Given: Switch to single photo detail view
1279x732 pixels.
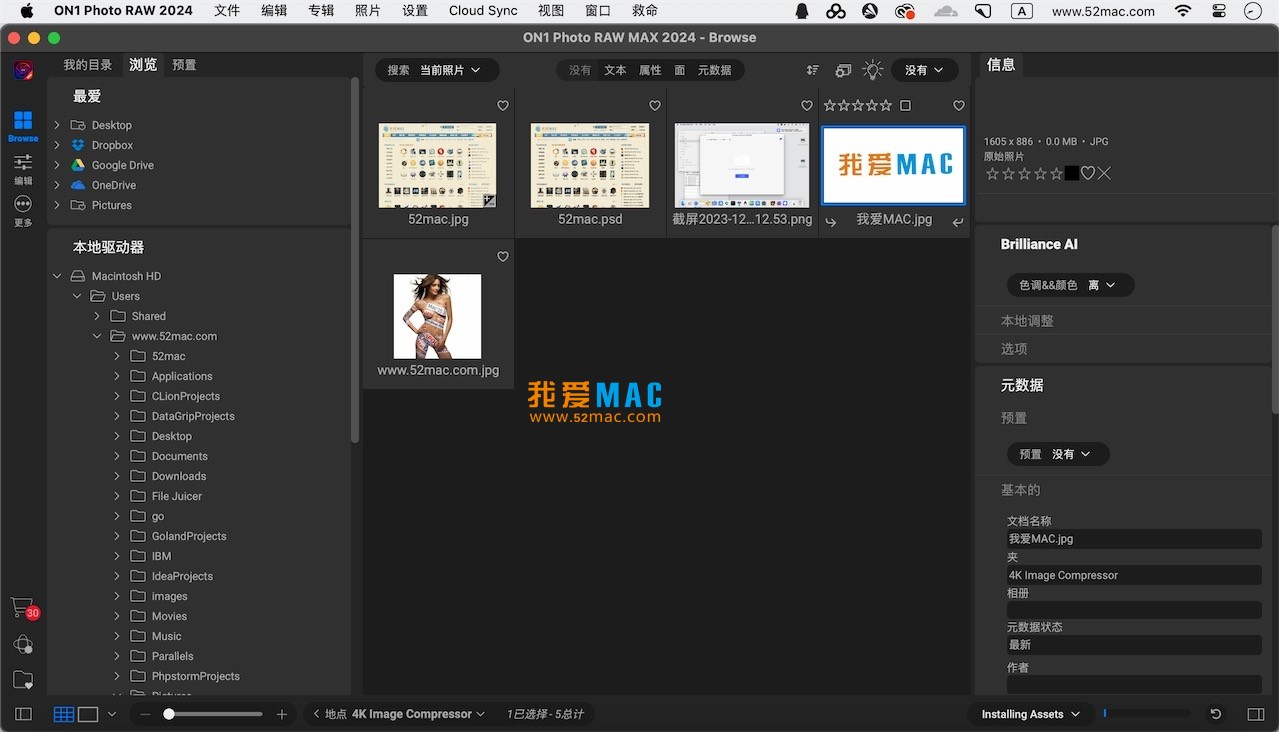Looking at the screenshot, I should coord(88,714).
